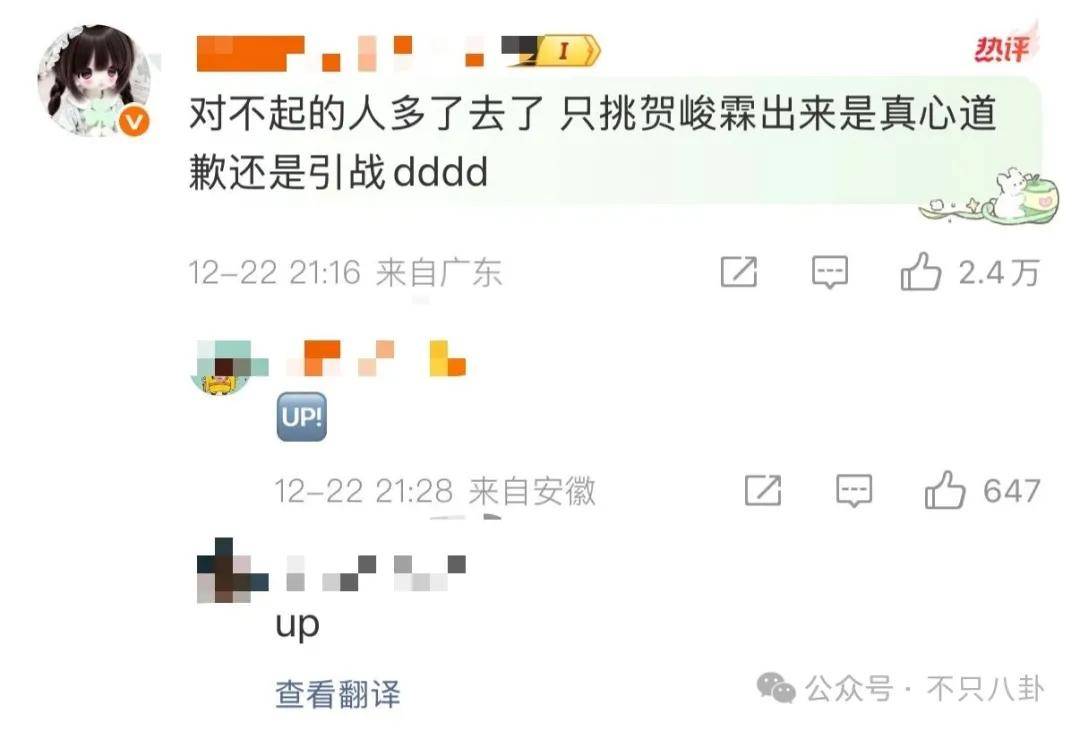The image size is (1080, 731).
Task: Open the first replier's pixelated avatar
Action: (229, 369)
